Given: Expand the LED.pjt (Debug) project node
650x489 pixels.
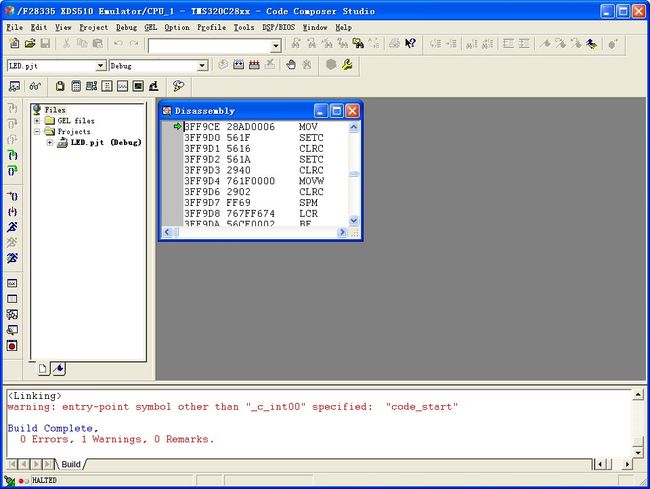Looking at the screenshot, I should 49,142.
